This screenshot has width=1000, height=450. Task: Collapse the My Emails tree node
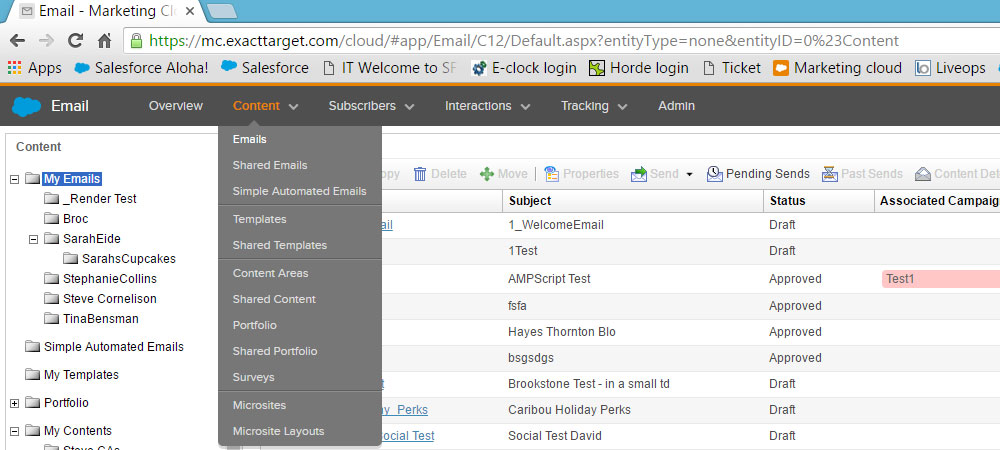(15, 179)
